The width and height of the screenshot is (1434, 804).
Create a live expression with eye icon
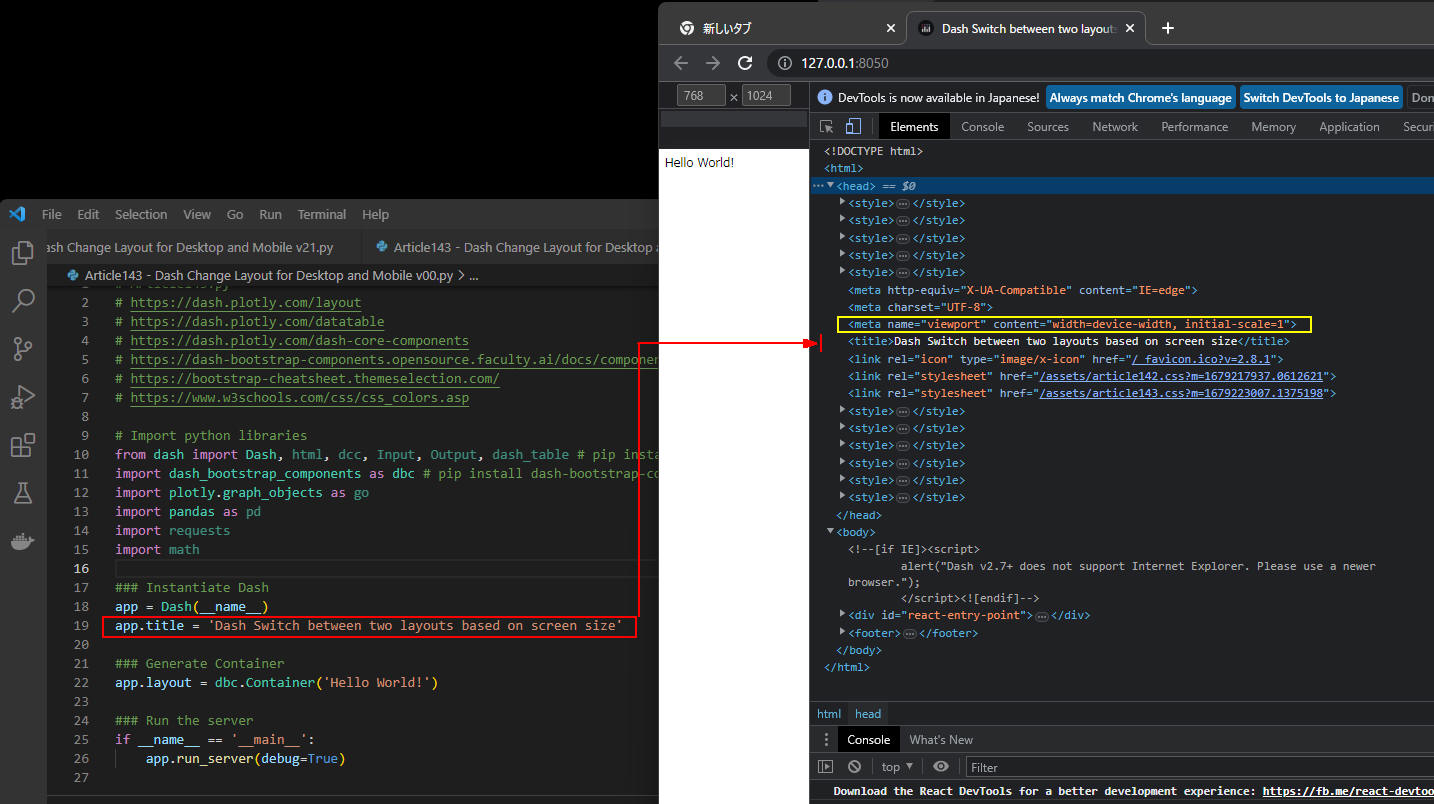[941, 767]
